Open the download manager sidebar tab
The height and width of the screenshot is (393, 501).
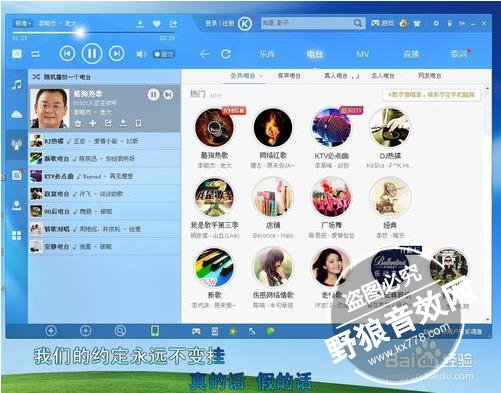click(x=17, y=205)
